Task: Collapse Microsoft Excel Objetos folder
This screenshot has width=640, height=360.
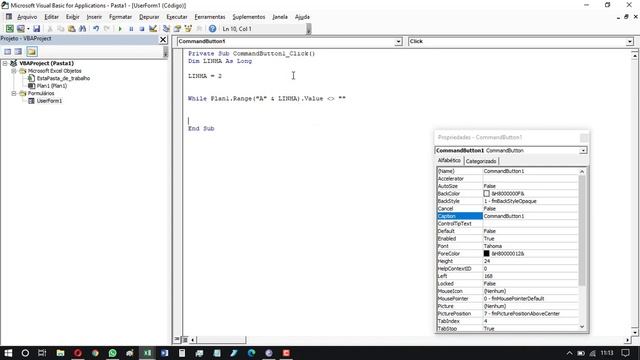Action: (x=14, y=71)
